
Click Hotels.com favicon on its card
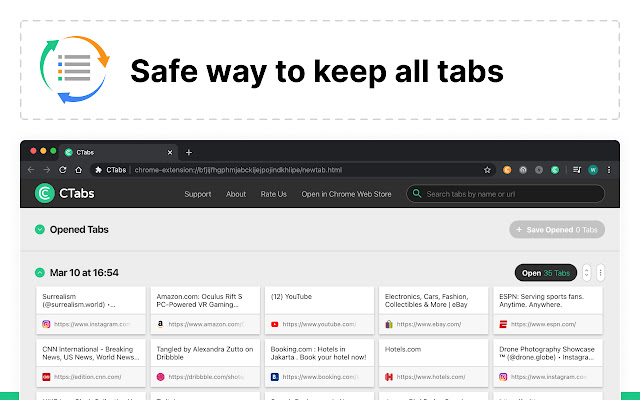pyautogui.click(x=389, y=377)
